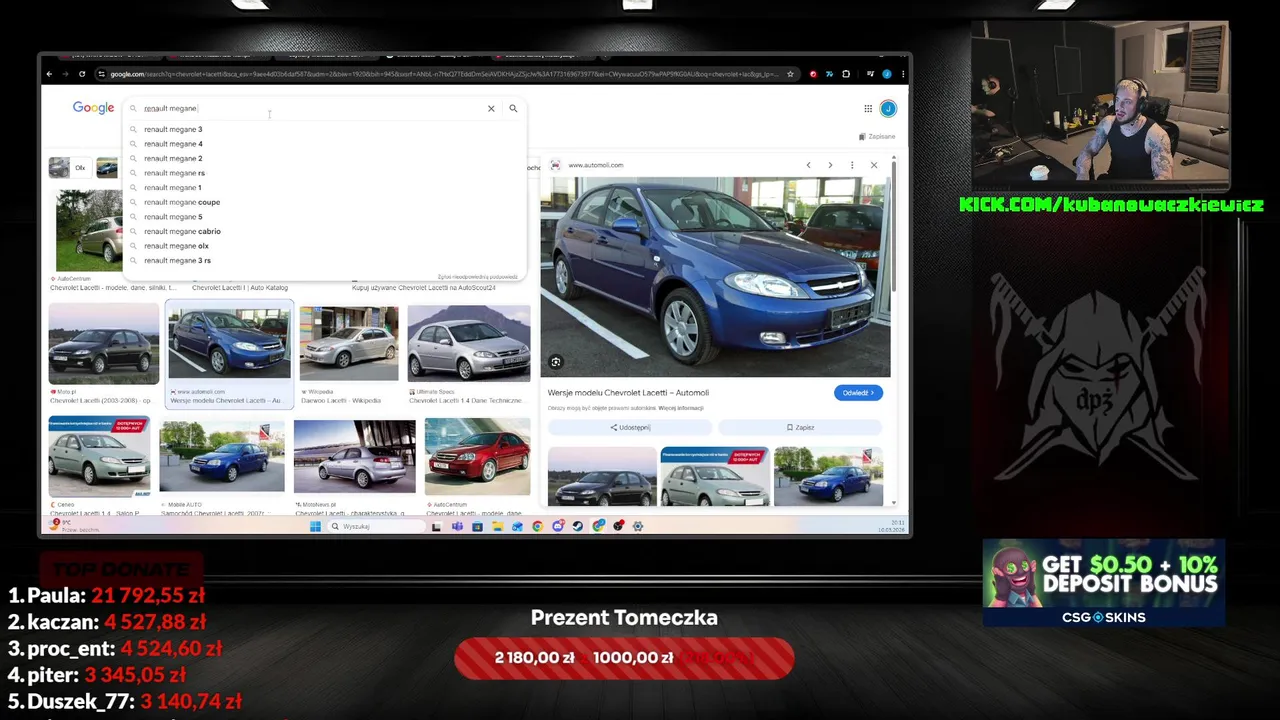Select the MotoNews.pl silver sedan thumbnail
Image resolution: width=1280 pixels, height=720 pixels.
pyautogui.click(x=355, y=457)
